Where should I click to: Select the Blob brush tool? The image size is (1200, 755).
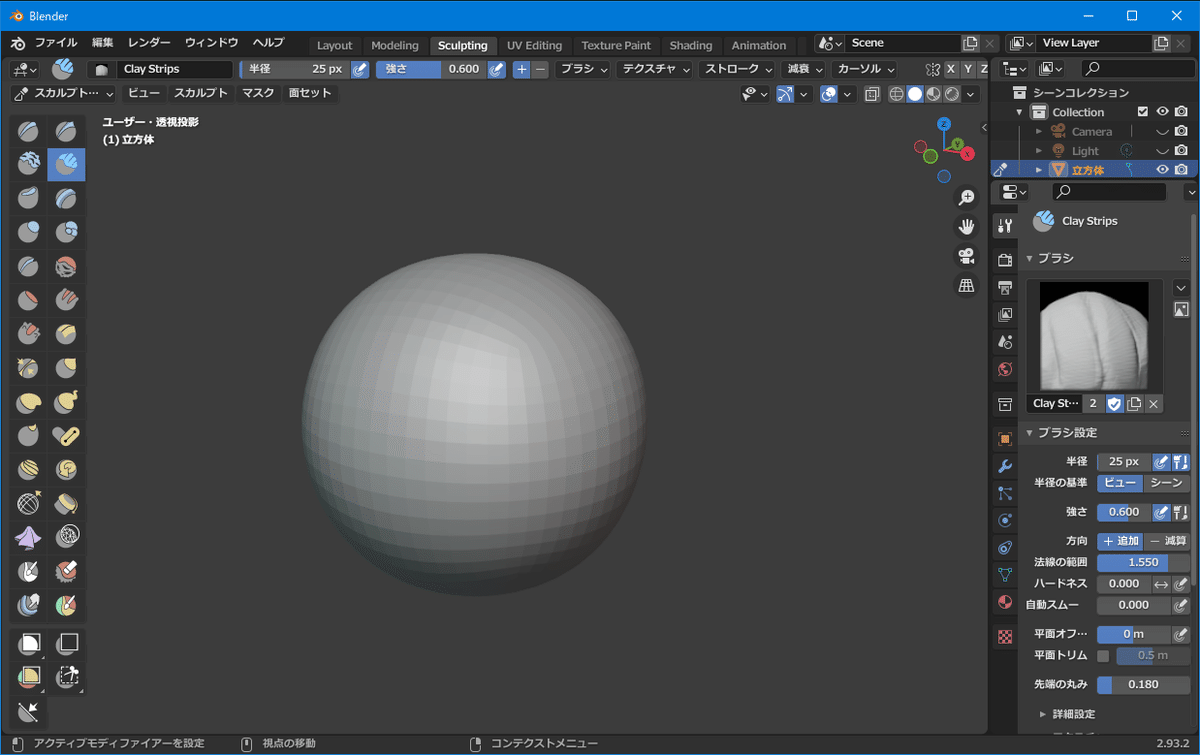[x=66, y=233]
